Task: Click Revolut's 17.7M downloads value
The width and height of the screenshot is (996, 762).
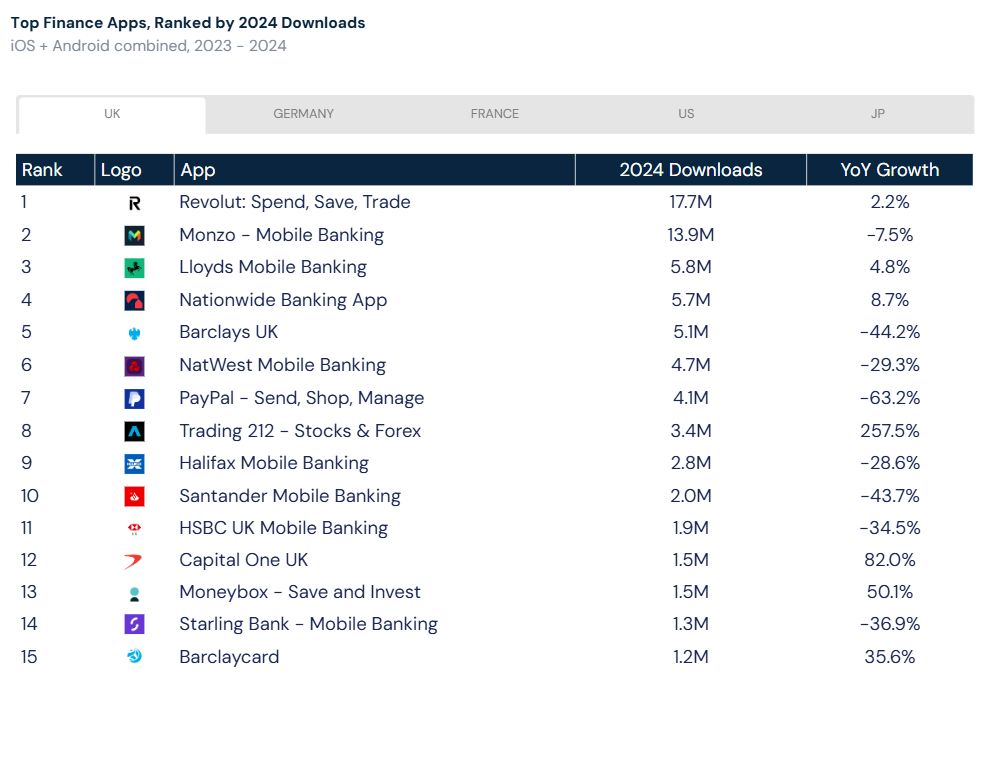Action: tap(690, 203)
